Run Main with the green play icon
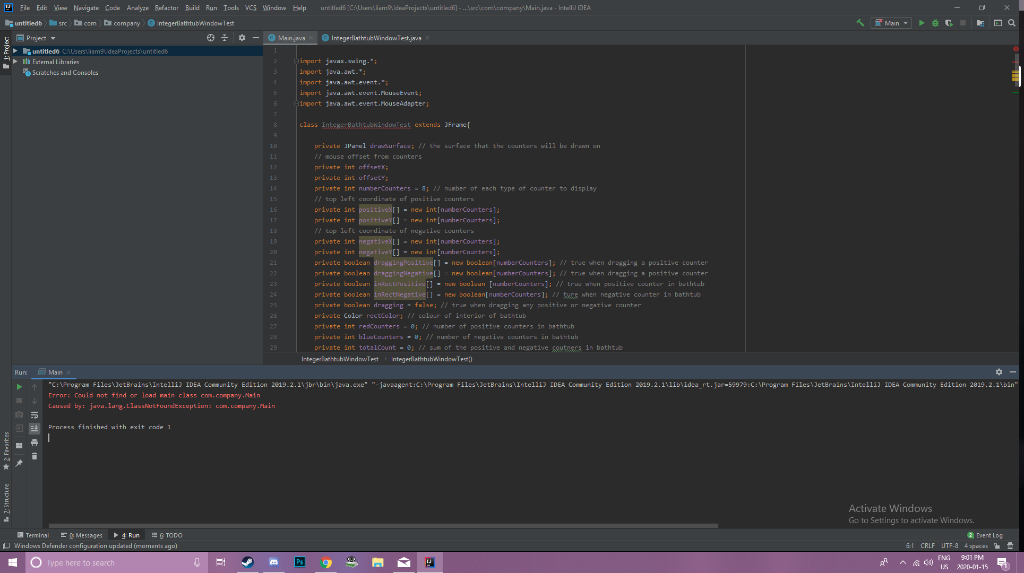The image size is (1024, 573). (921, 23)
